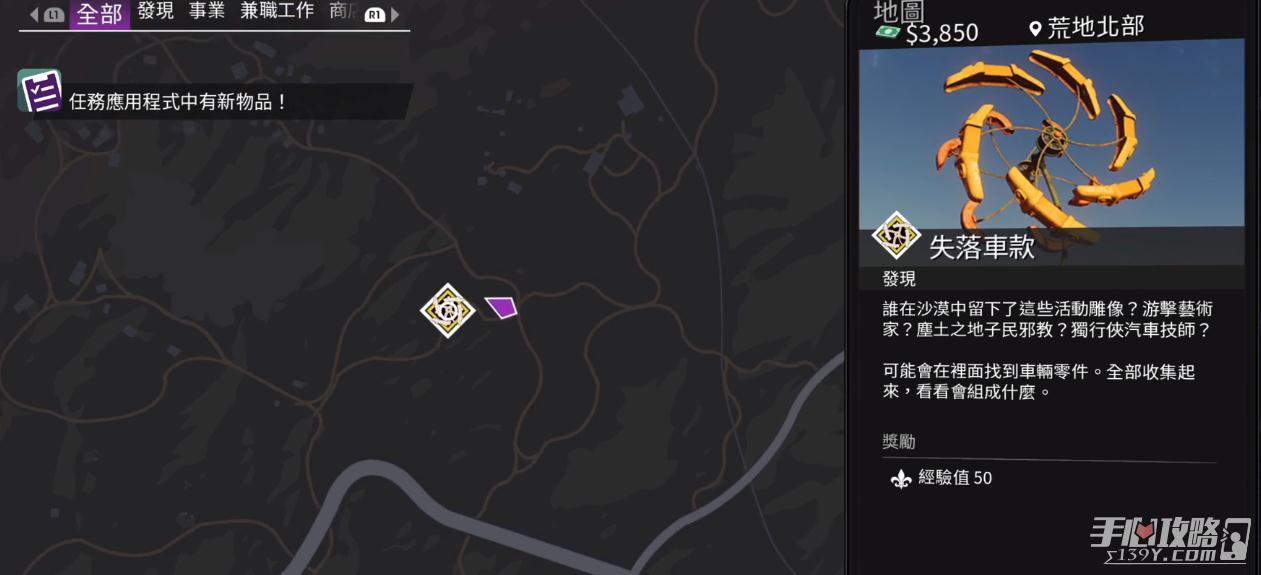Click the purple player position arrow
Screen dimensions: 1261x575
pos(501,307)
